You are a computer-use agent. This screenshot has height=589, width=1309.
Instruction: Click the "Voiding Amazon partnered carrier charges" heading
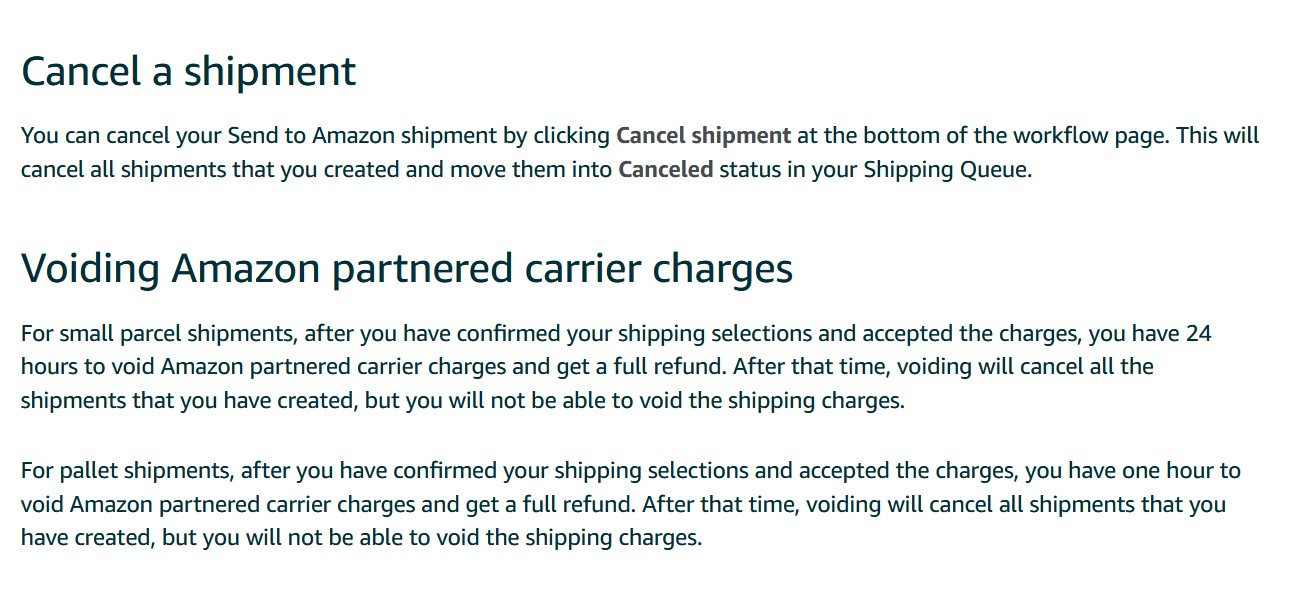coord(407,269)
